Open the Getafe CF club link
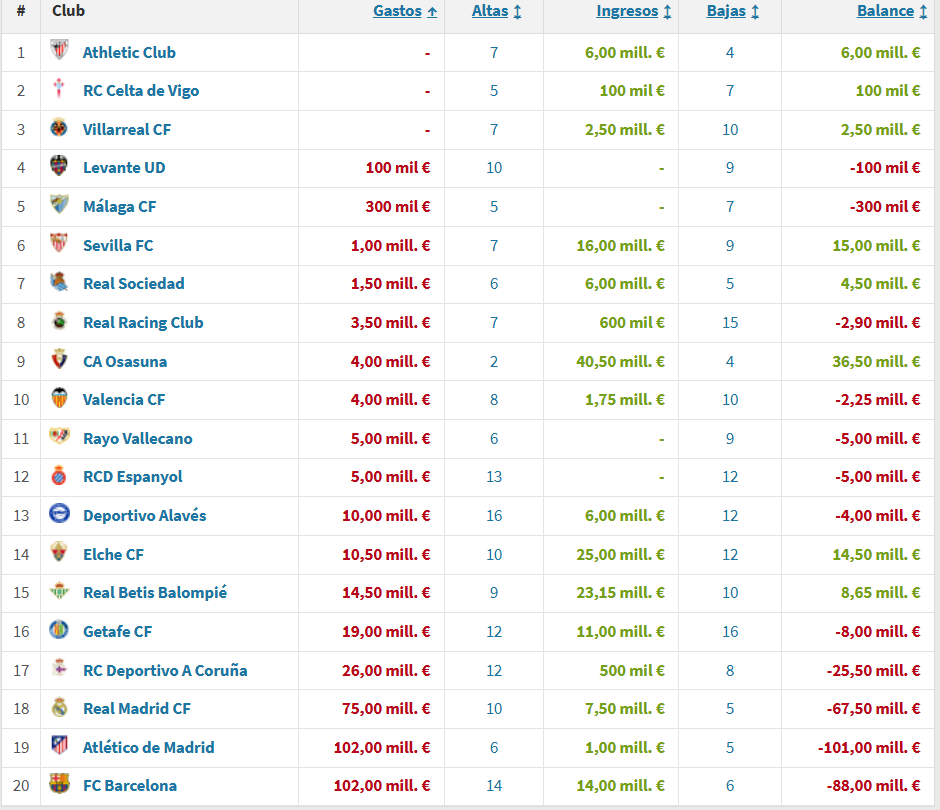The image size is (940, 810). tap(118, 632)
